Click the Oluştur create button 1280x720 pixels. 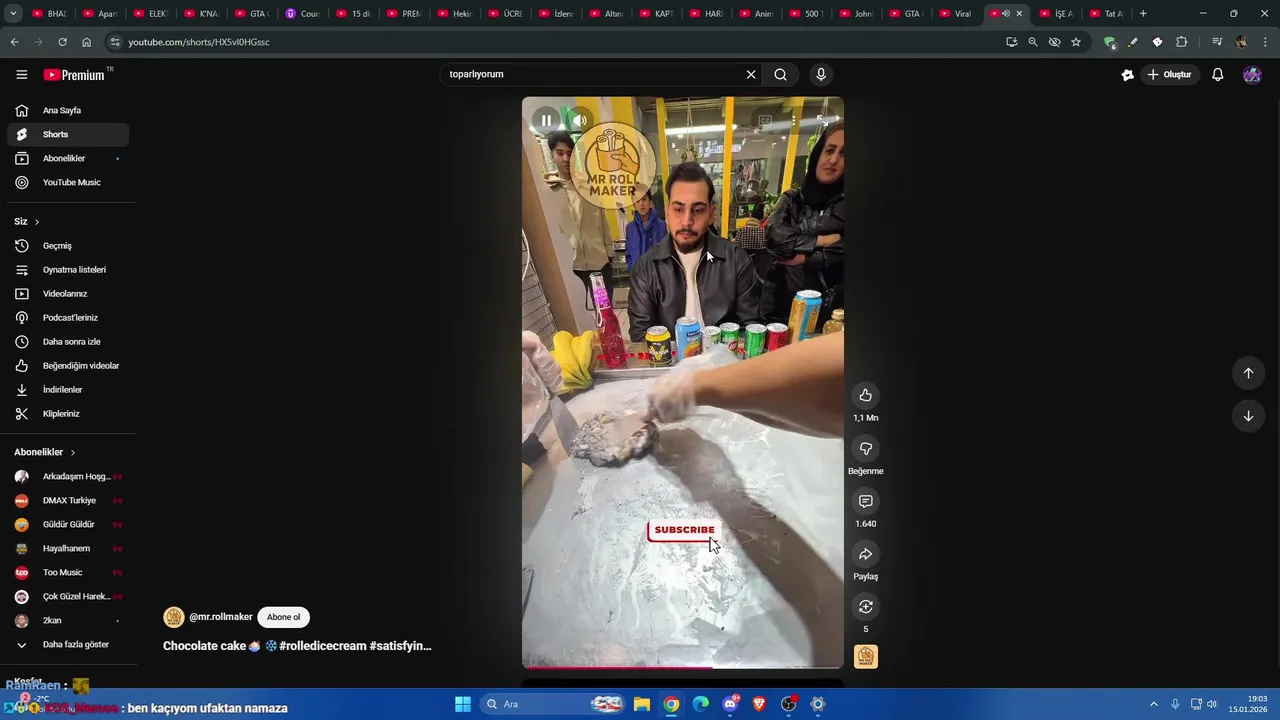click(x=1169, y=75)
